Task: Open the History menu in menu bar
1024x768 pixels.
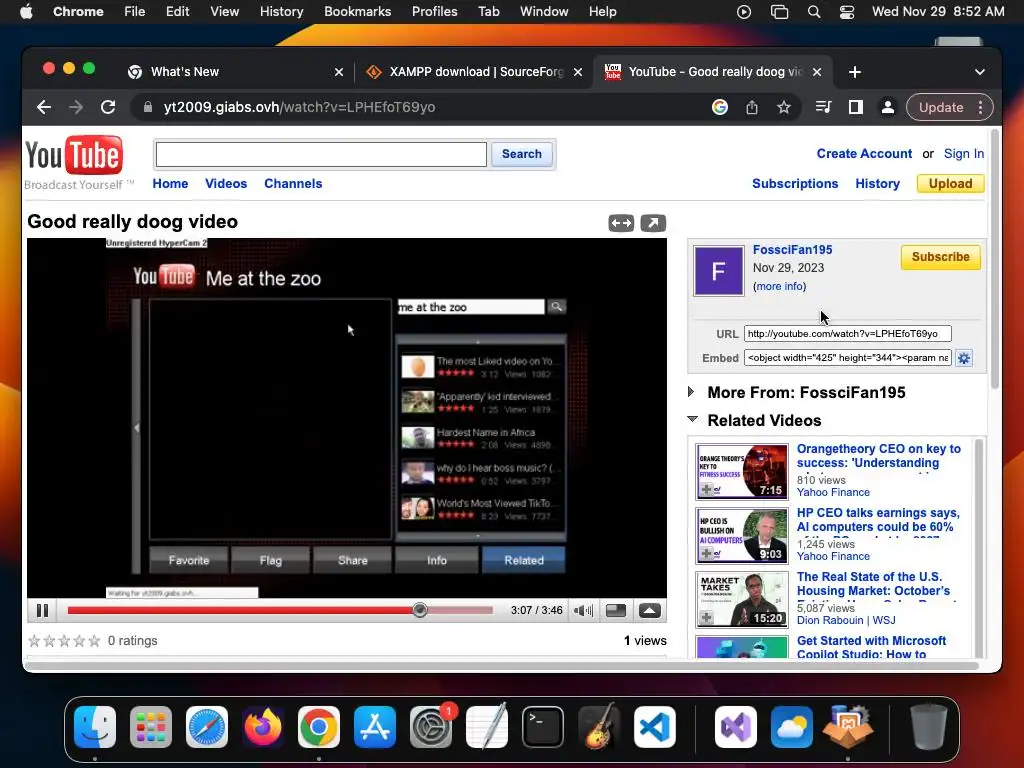Action: pos(281,12)
